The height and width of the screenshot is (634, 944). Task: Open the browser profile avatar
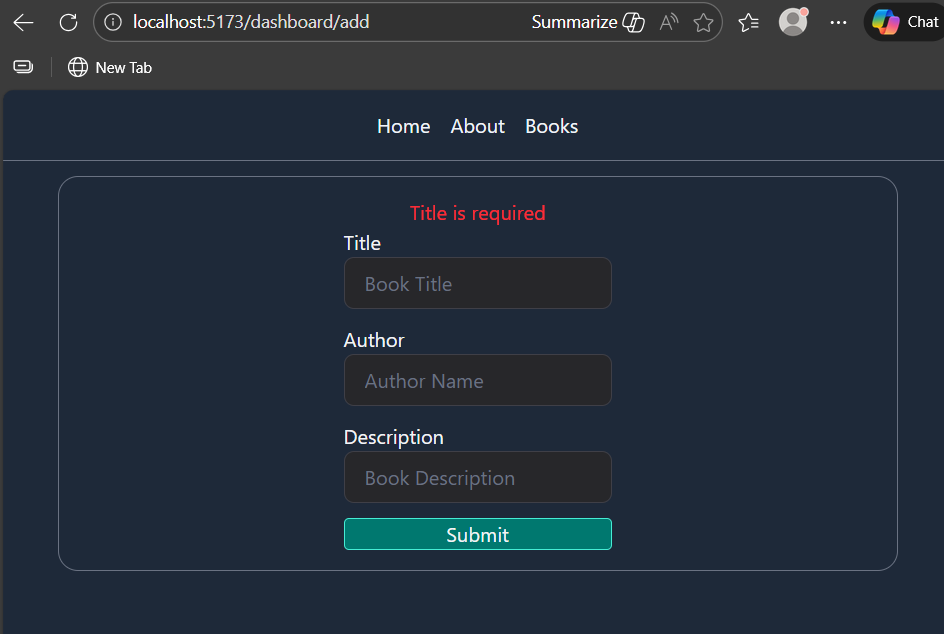793,22
